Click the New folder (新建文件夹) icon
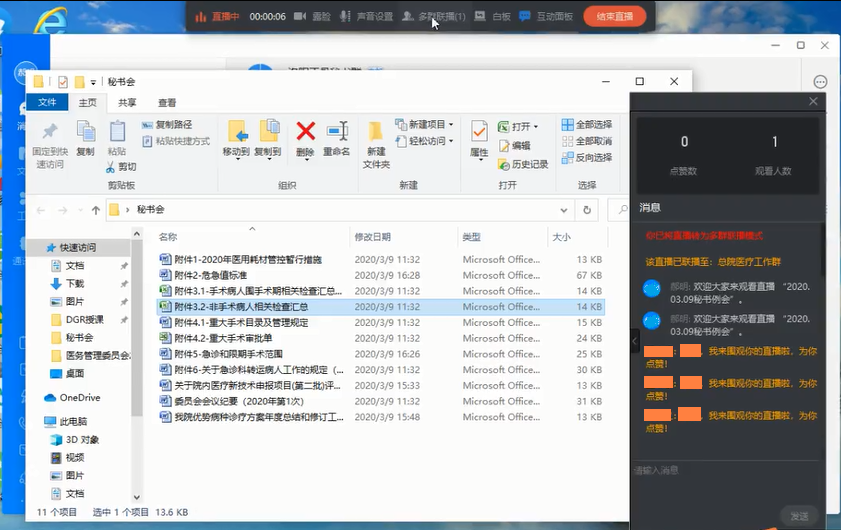The image size is (841, 530). pos(375,131)
